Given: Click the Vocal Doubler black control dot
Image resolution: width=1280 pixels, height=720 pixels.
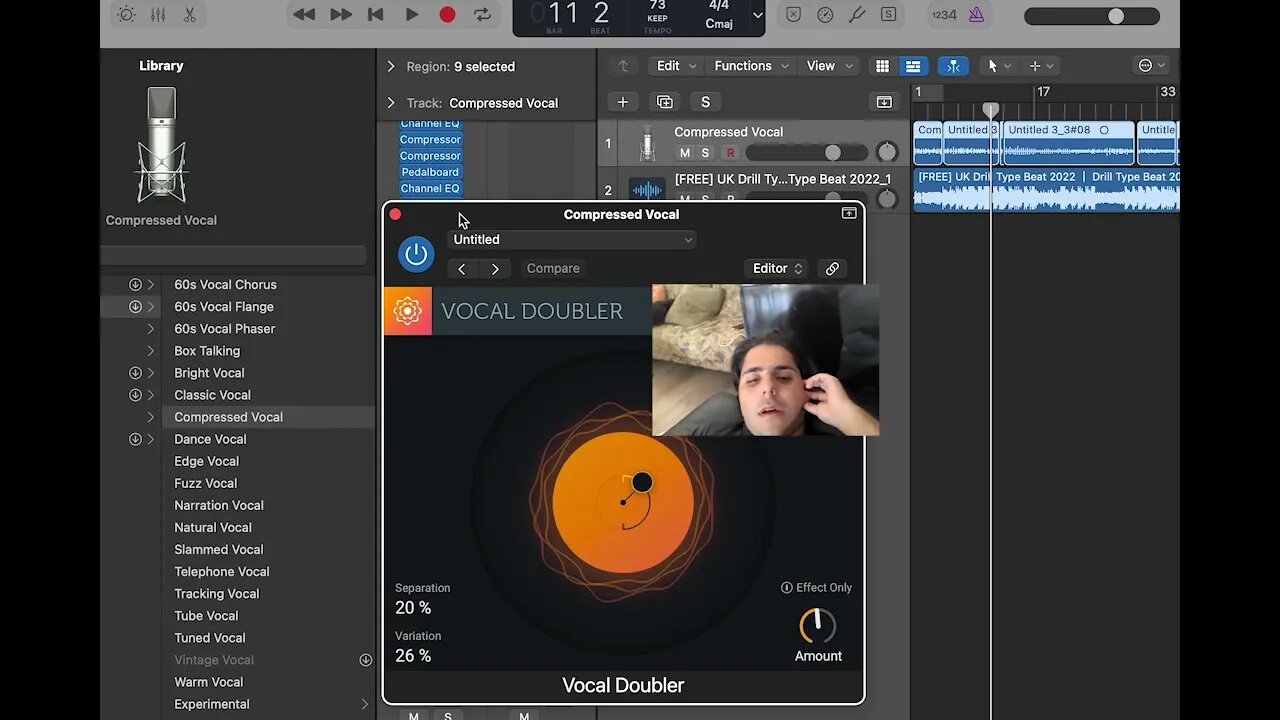Looking at the screenshot, I should [x=642, y=483].
